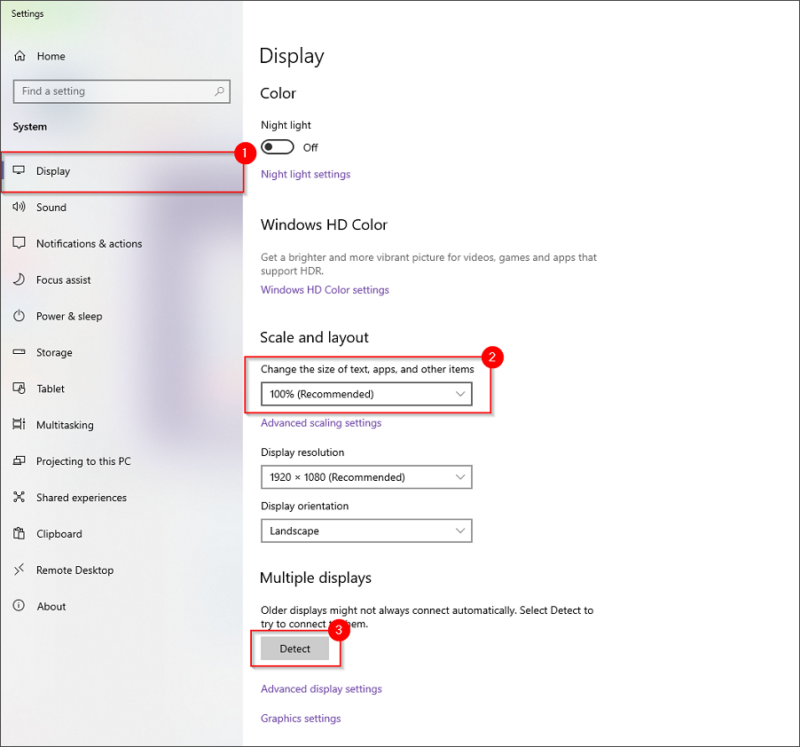Click the Power & sleep icon
The width and height of the screenshot is (800, 747).
pyautogui.click(x=19, y=316)
